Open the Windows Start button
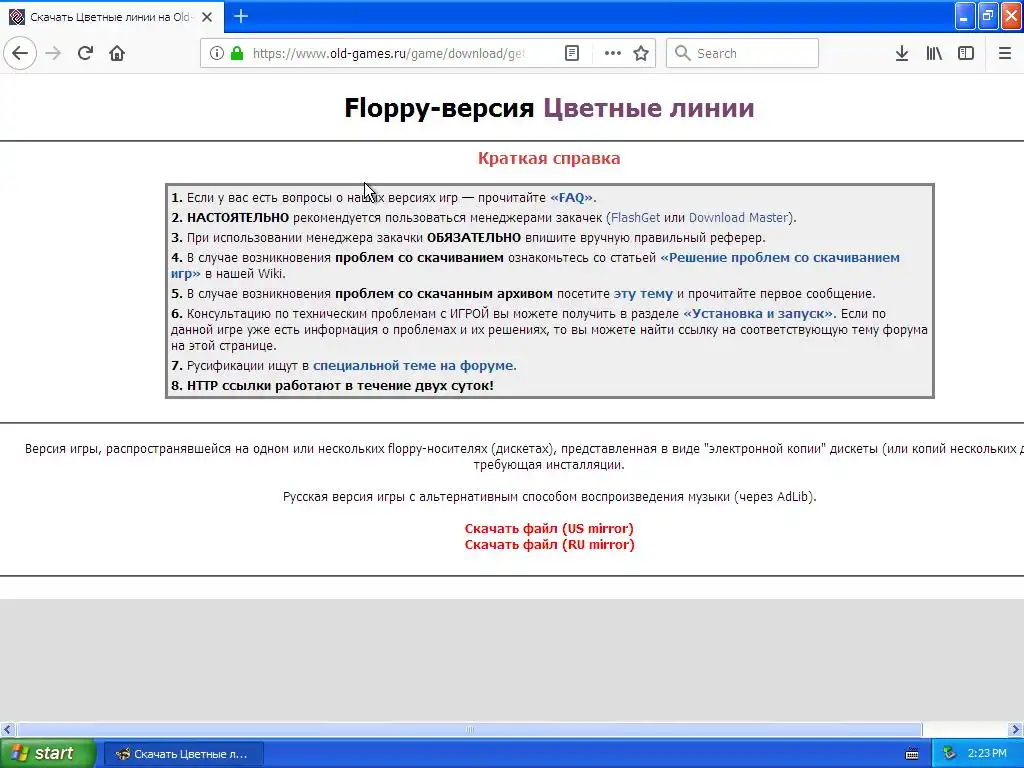The height and width of the screenshot is (768, 1024). (x=47, y=753)
